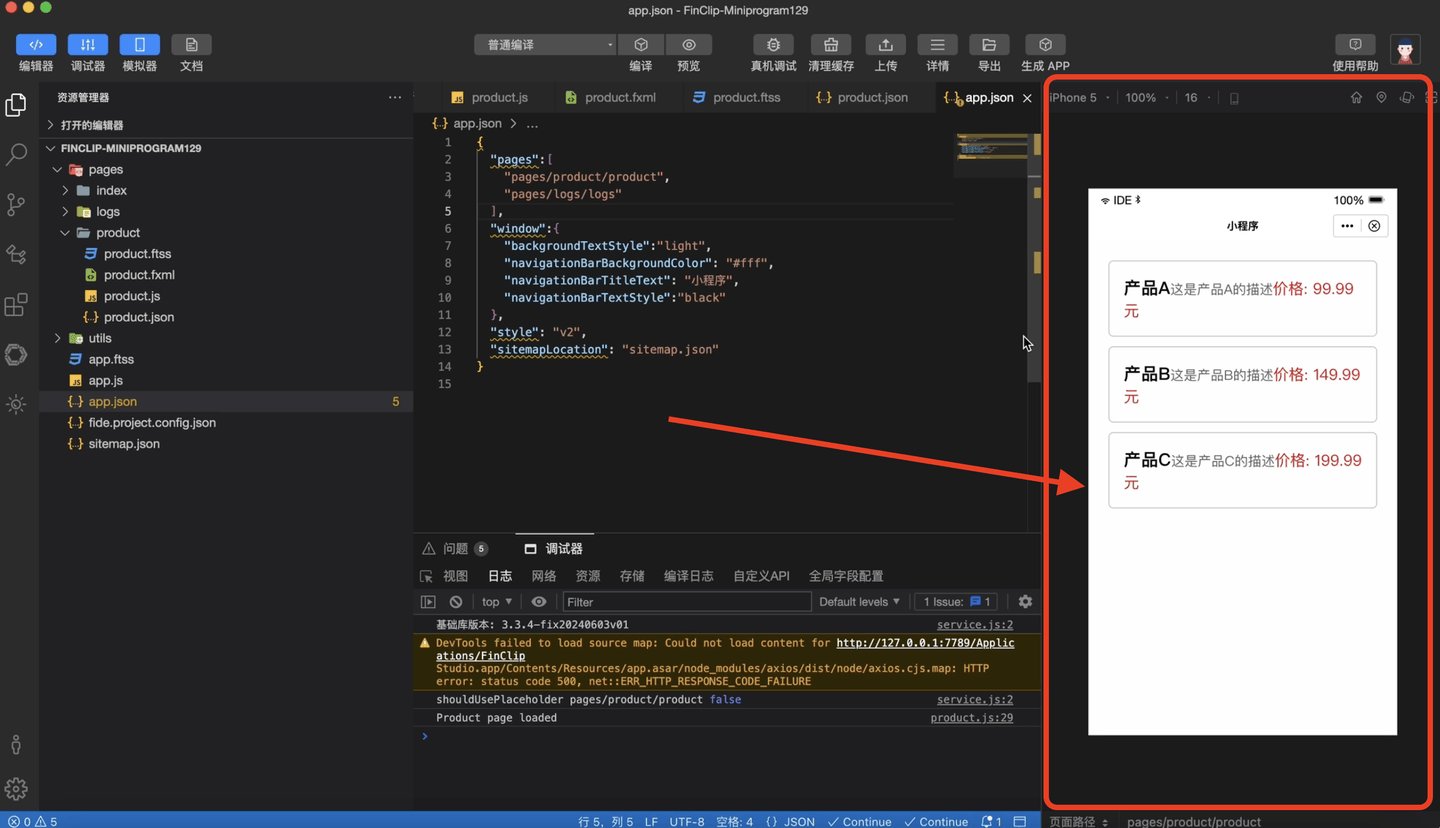Click the 上传 upload icon
1440x828 pixels.
click(885, 45)
